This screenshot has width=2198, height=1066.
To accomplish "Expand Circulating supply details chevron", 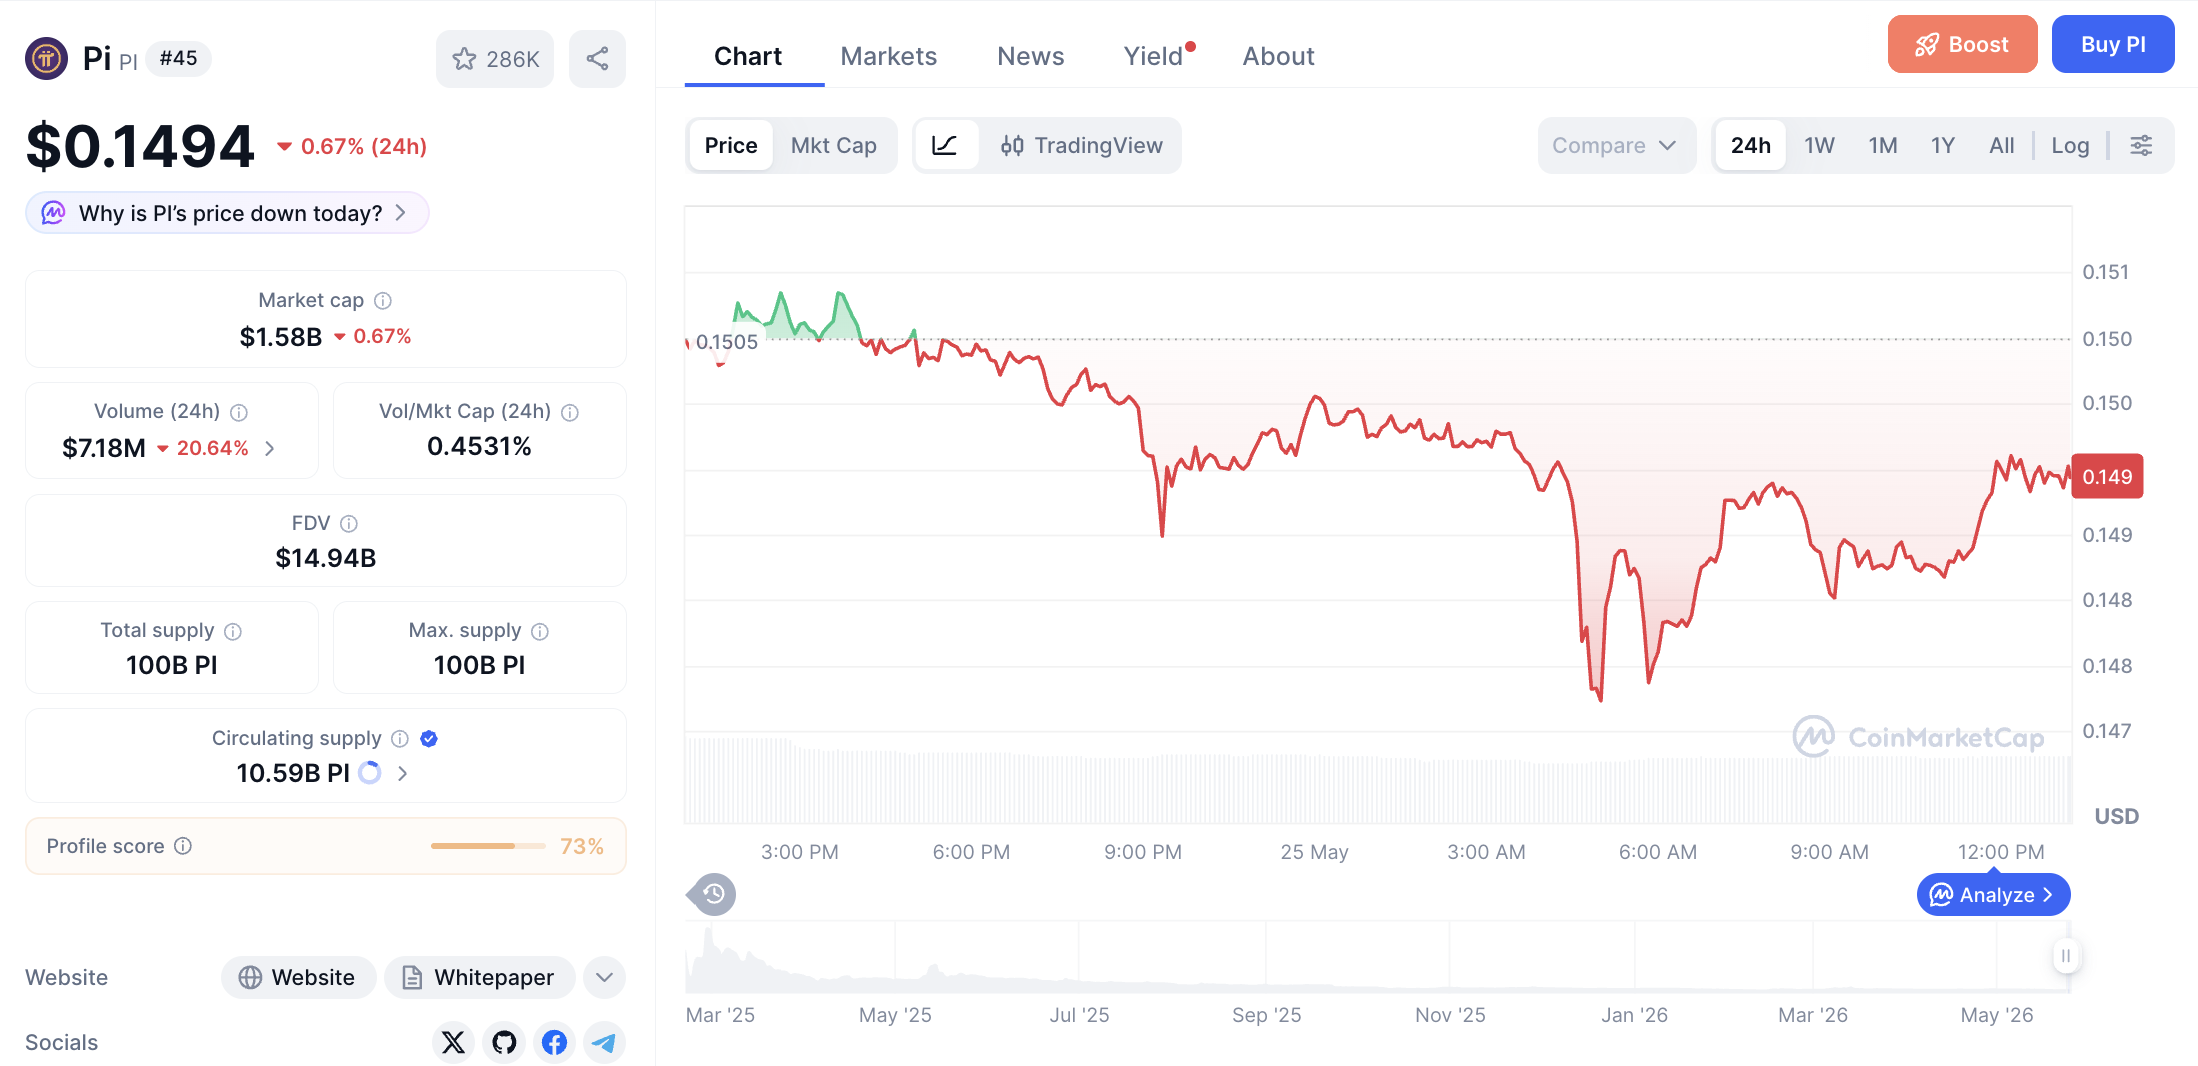I will tap(402, 773).
